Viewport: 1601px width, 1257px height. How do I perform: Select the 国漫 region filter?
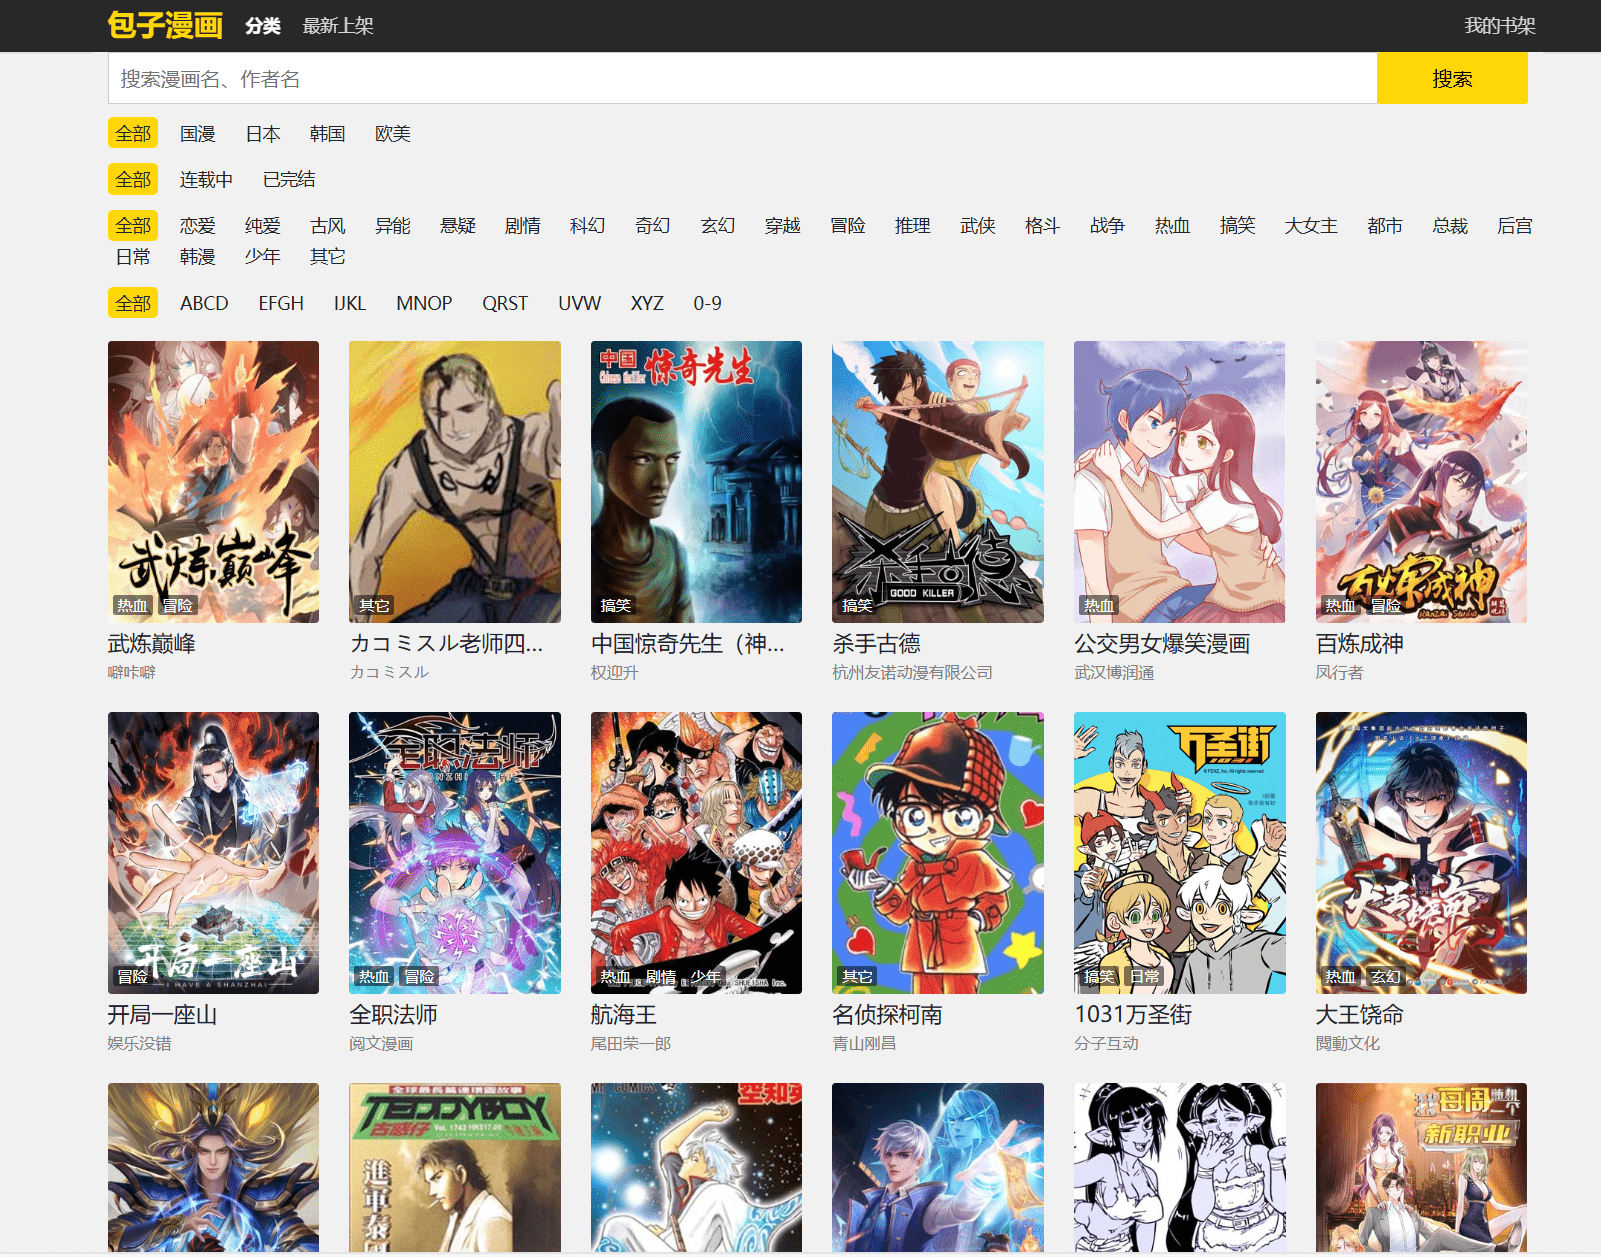[198, 134]
